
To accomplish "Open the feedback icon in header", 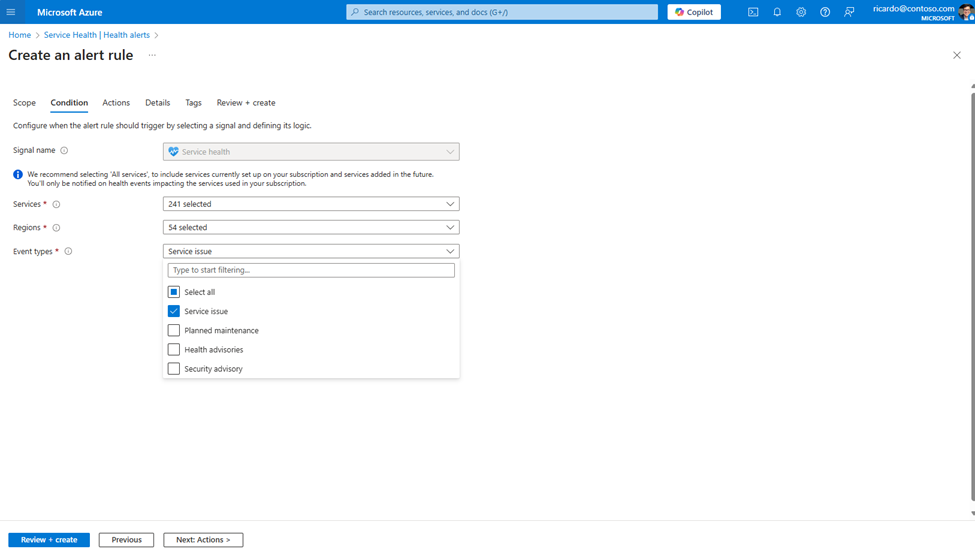I will pyautogui.click(x=849, y=12).
